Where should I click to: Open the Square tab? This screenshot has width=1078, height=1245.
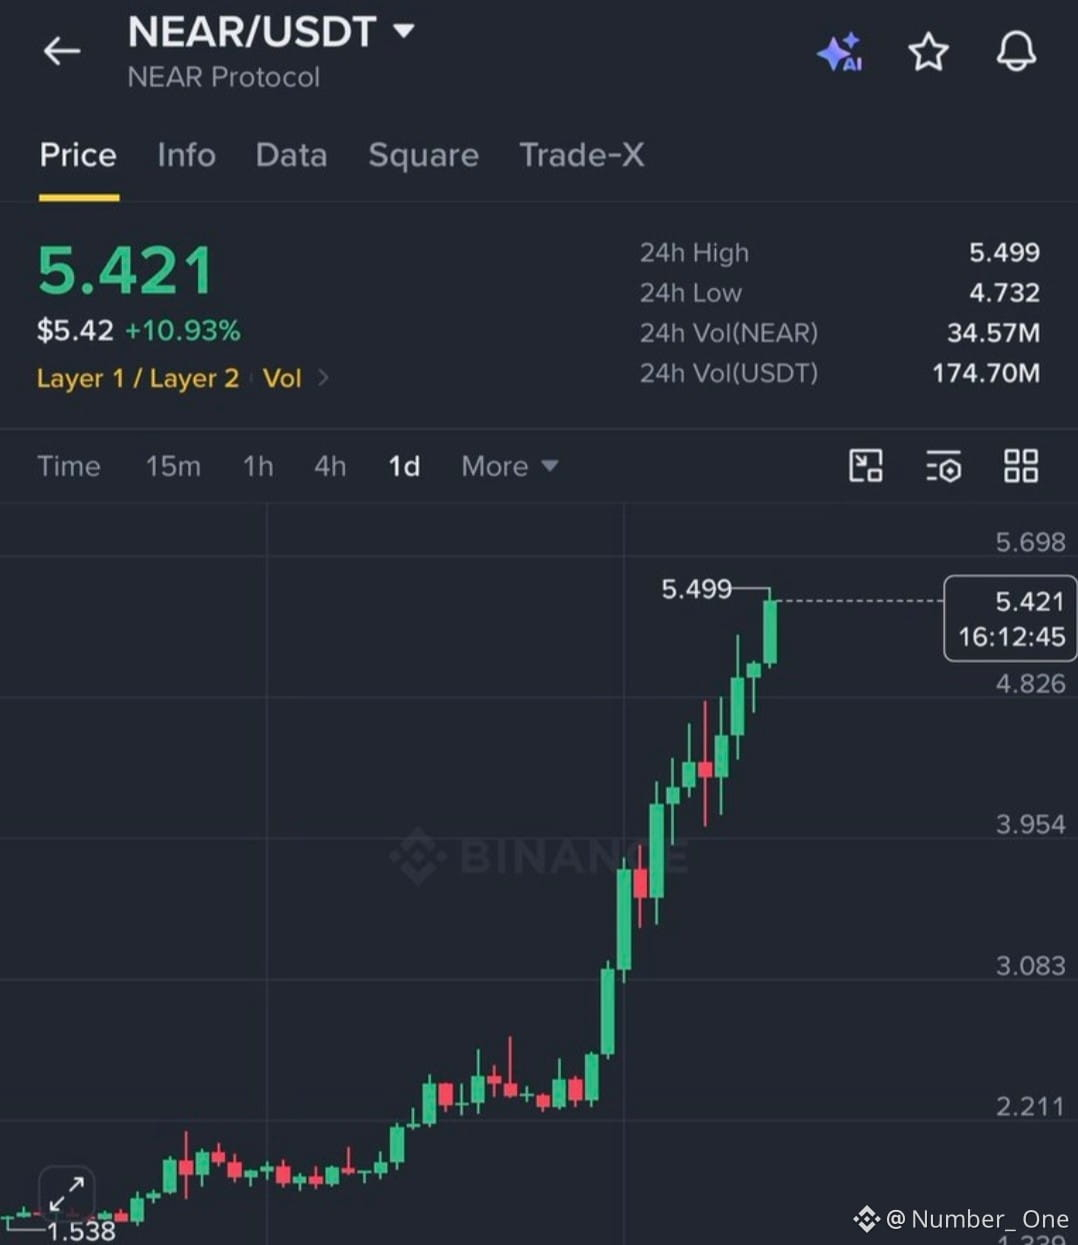pos(423,155)
